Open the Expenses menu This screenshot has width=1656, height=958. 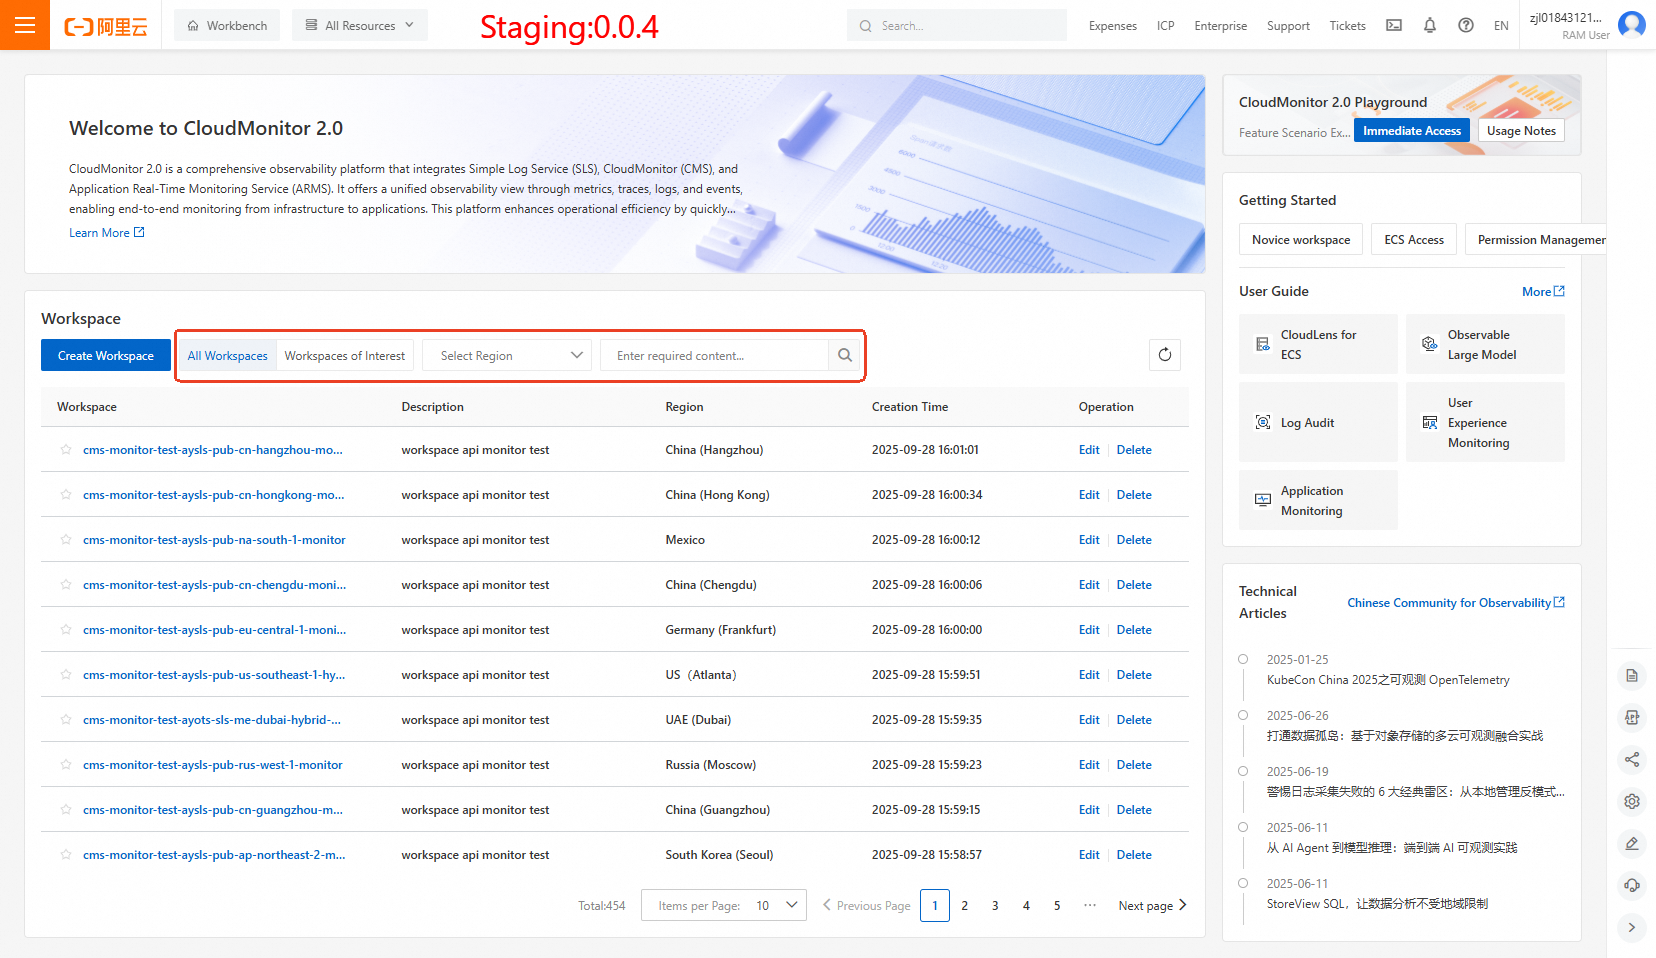pyautogui.click(x=1113, y=26)
